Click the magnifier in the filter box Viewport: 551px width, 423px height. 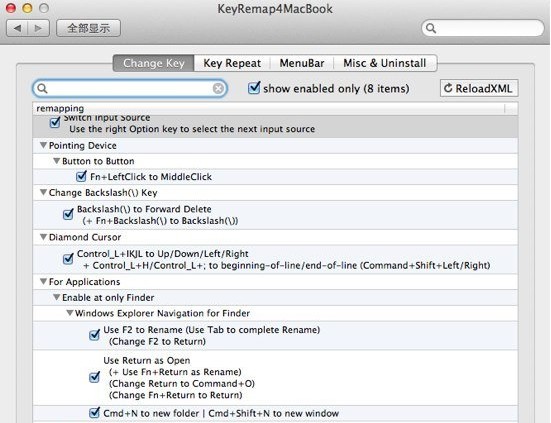42,89
